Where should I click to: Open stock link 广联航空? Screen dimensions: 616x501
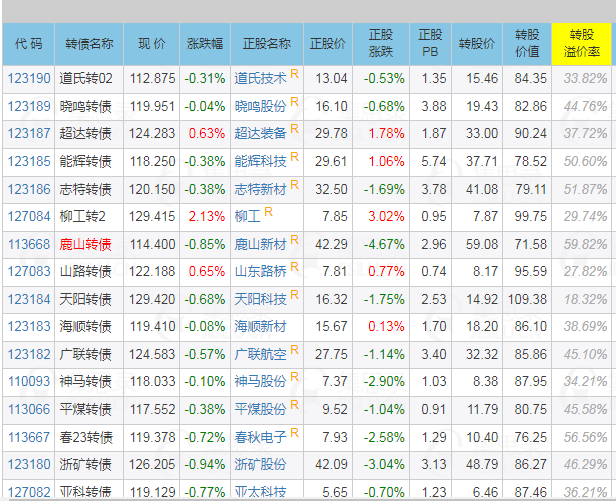[x=260, y=354]
